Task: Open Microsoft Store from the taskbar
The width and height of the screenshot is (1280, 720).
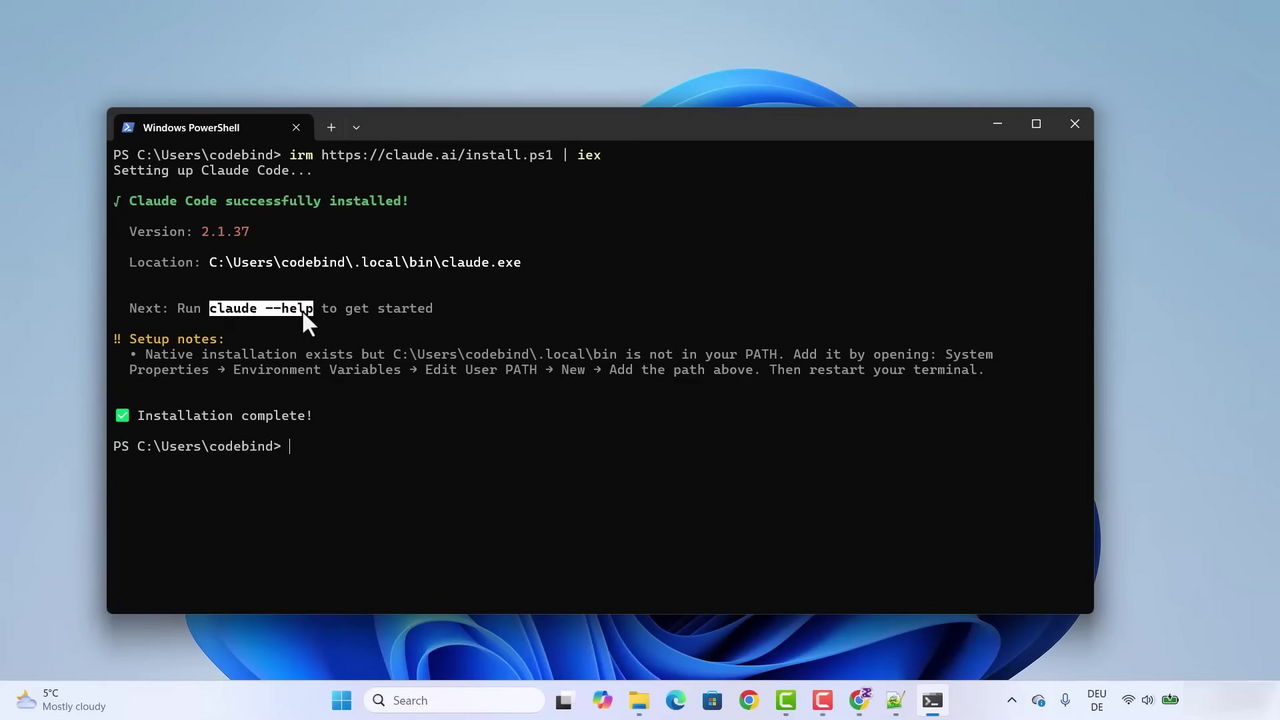Action: 712,700
